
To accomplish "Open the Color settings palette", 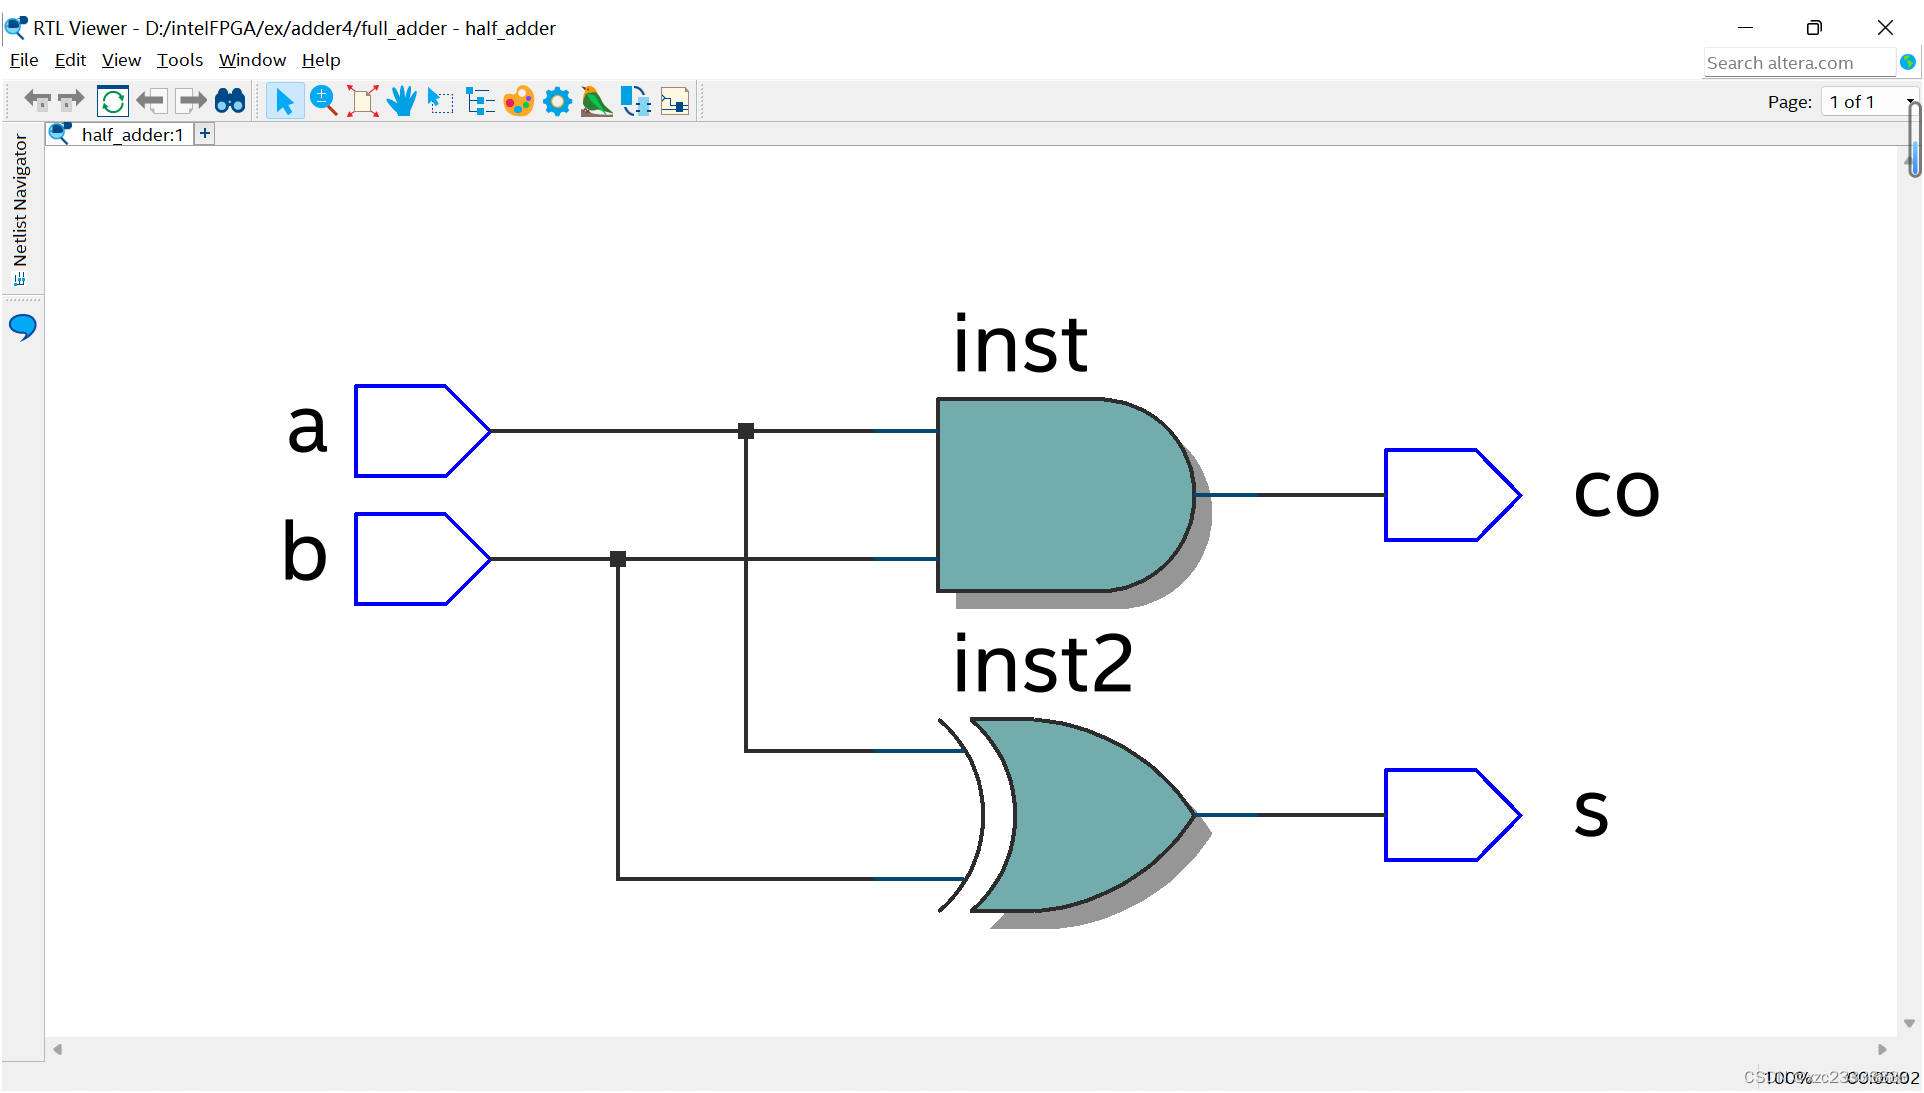I will tap(519, 101).
